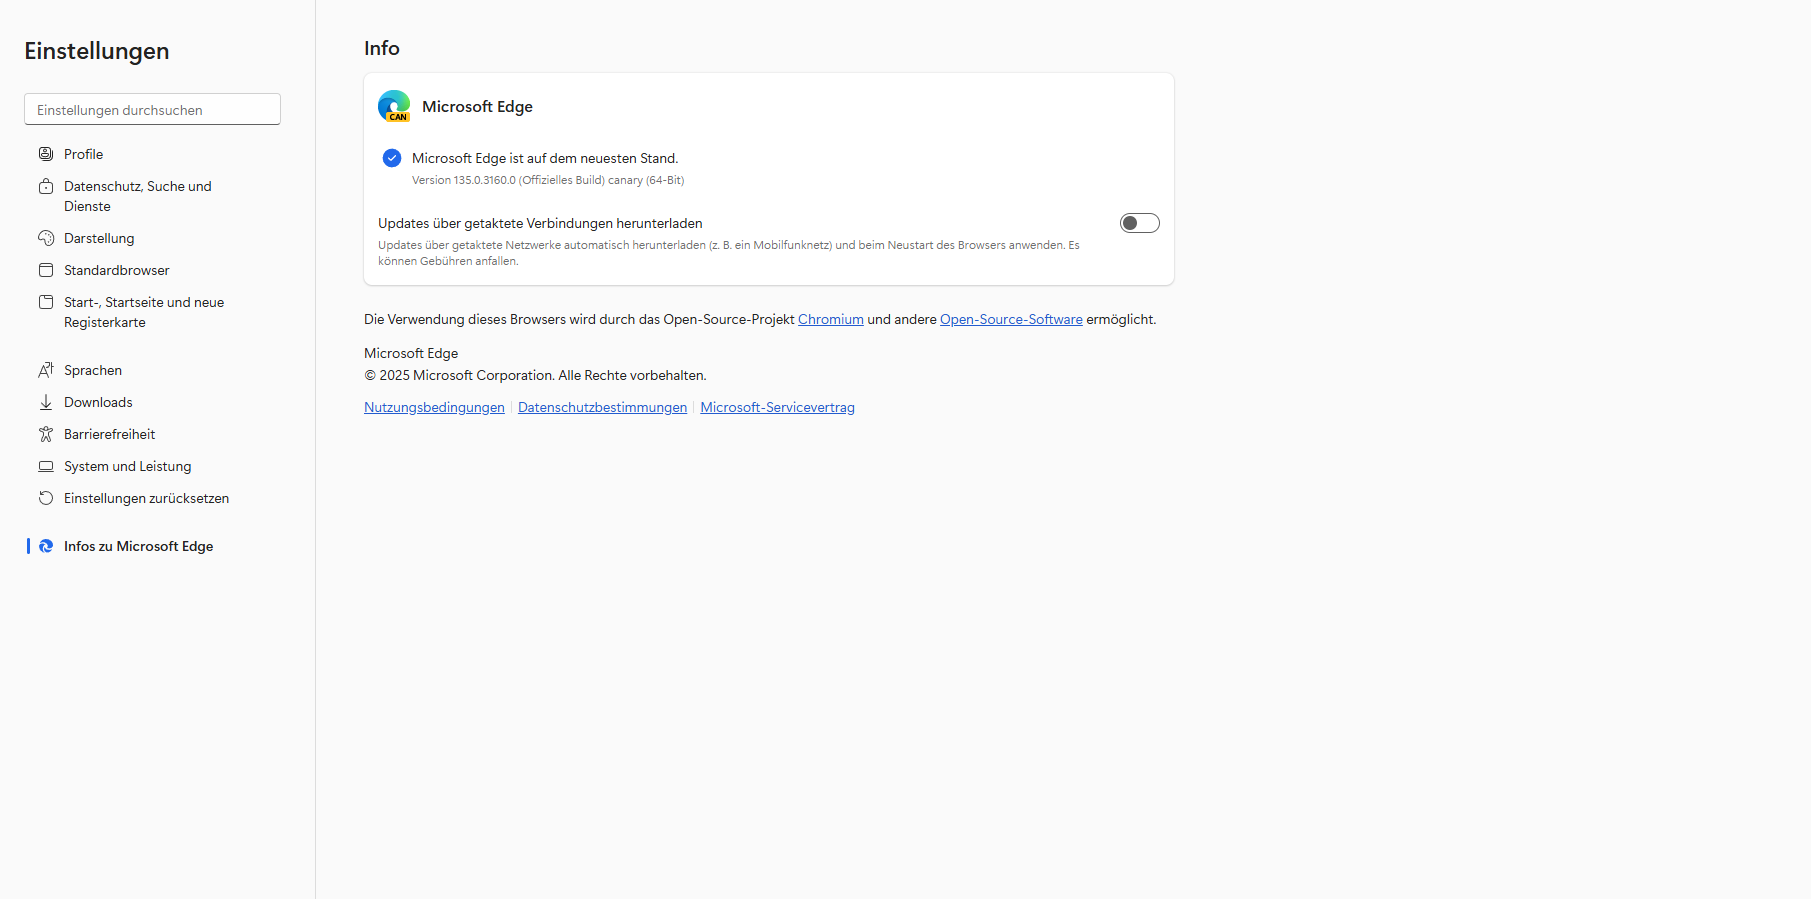Click the Profile icon in sidebar
Viewport: 1811px width, 899px height.
point(46,154)
